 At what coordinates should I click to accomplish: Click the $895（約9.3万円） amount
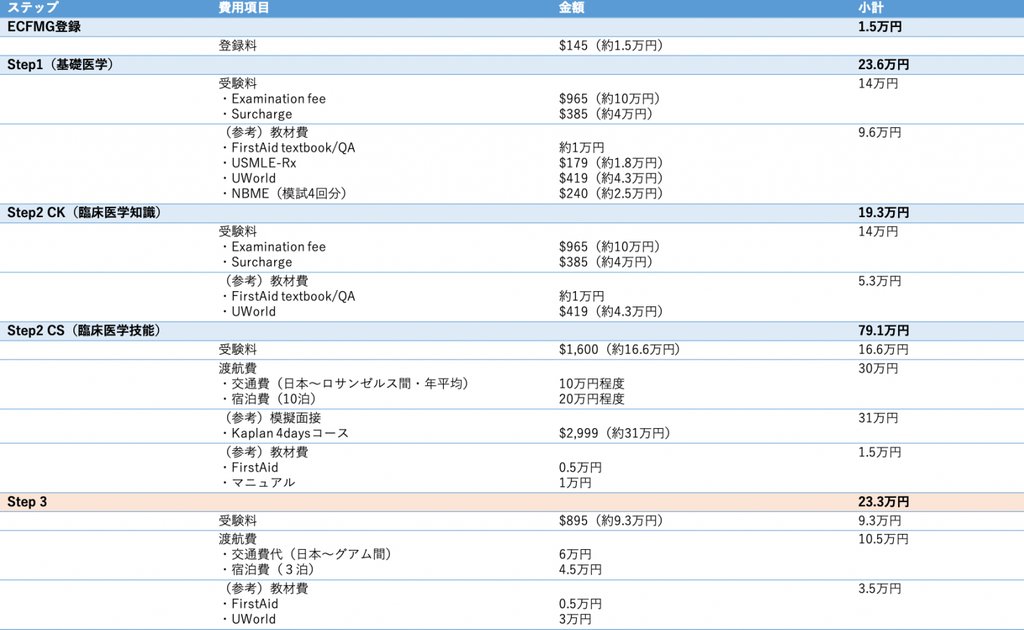[610, 521]
